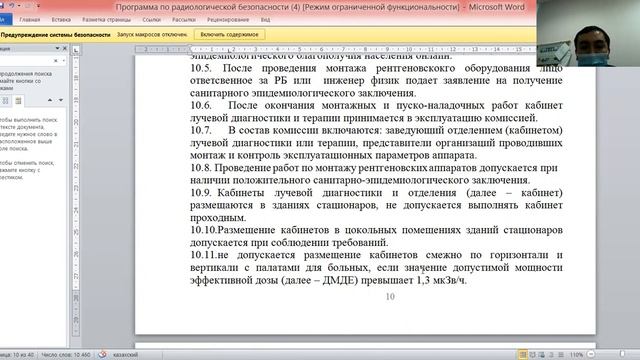Viewport: 640px width, 360px height.
Task: Click the spell check status icon
Action: [102, 355]
